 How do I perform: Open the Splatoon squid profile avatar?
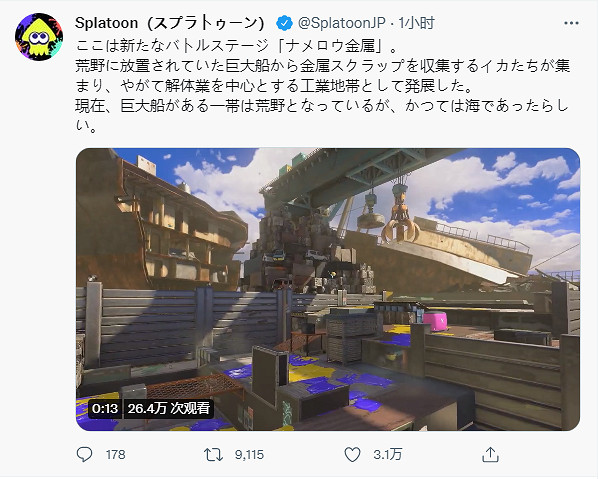[x=39, y=37]
